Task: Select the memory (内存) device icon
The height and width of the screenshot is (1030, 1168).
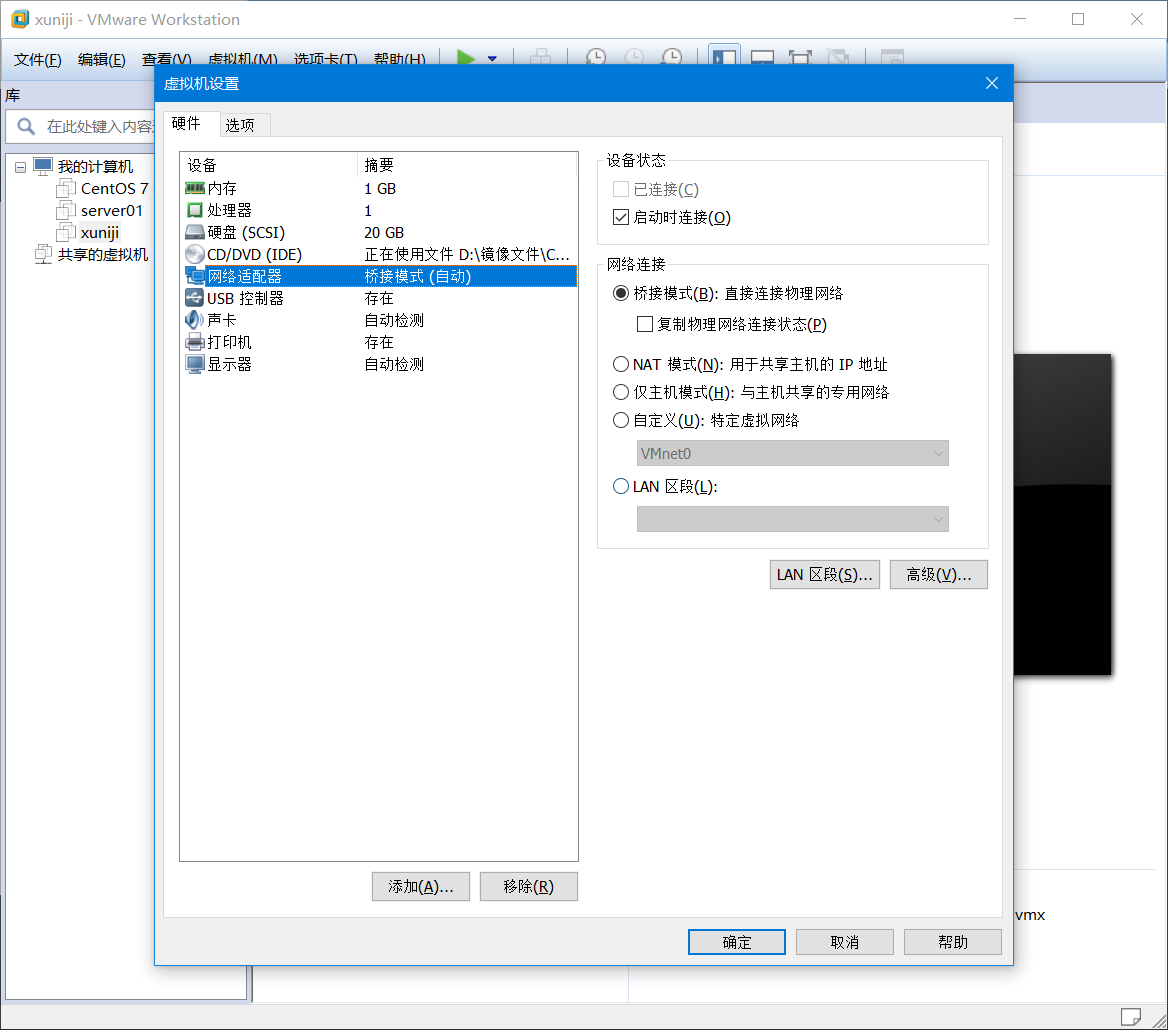Action: click(x=194, y=188)
